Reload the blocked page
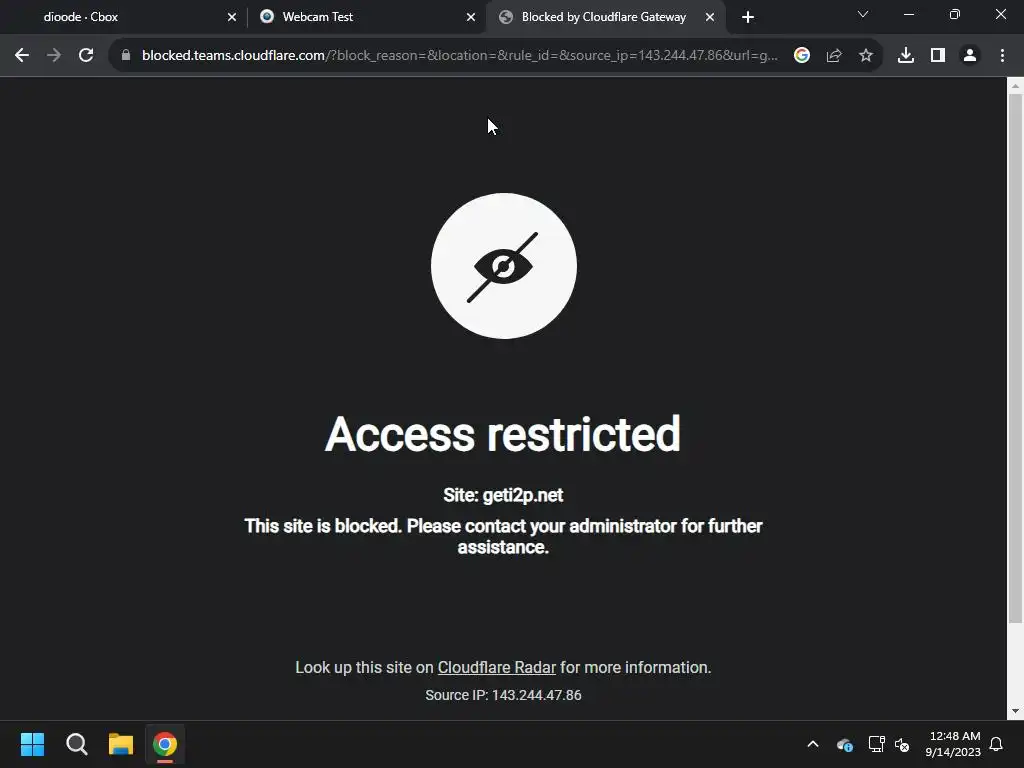The height and width of the screenshot is (768, 1024). [86, 56]
